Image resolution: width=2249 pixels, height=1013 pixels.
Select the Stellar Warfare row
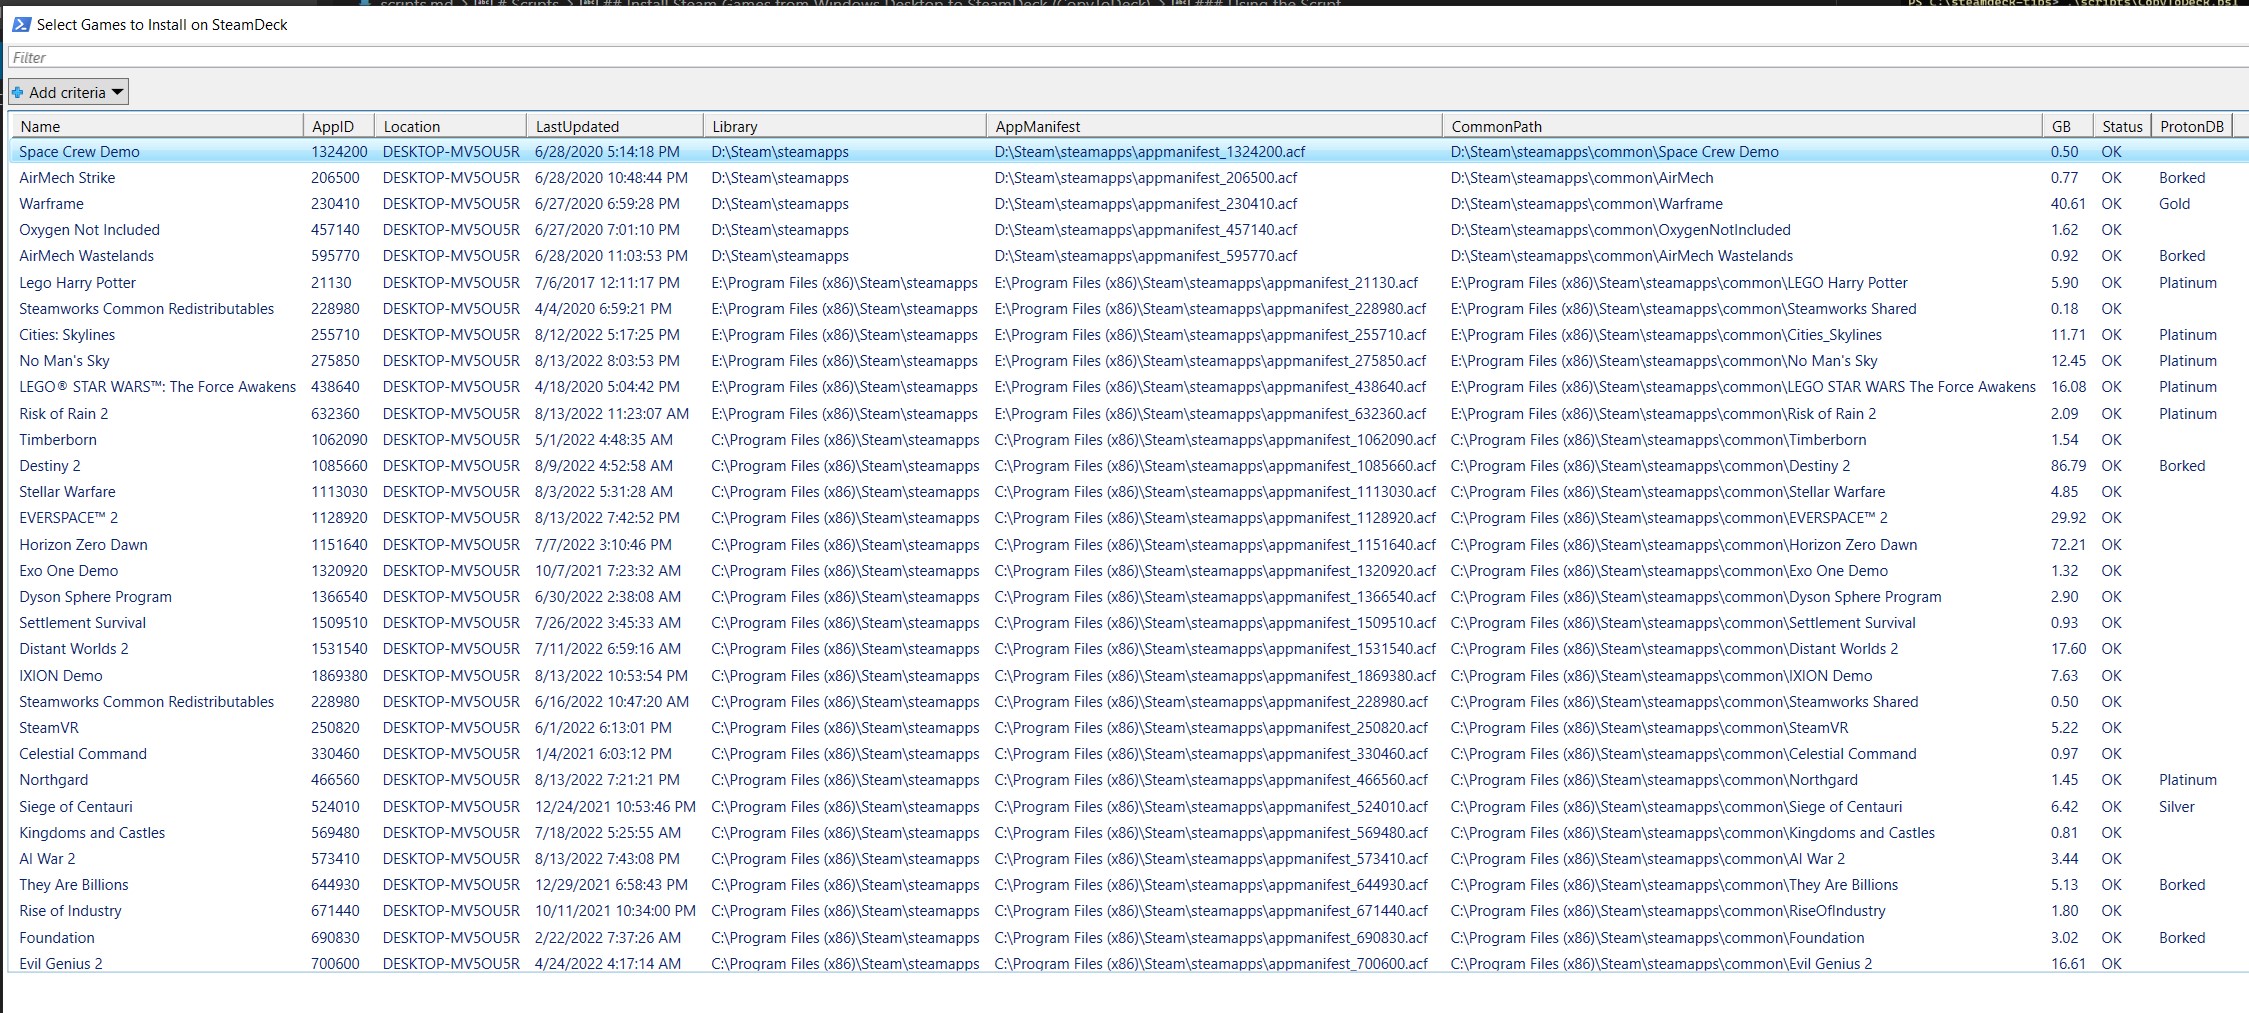tap(1128, 492)
